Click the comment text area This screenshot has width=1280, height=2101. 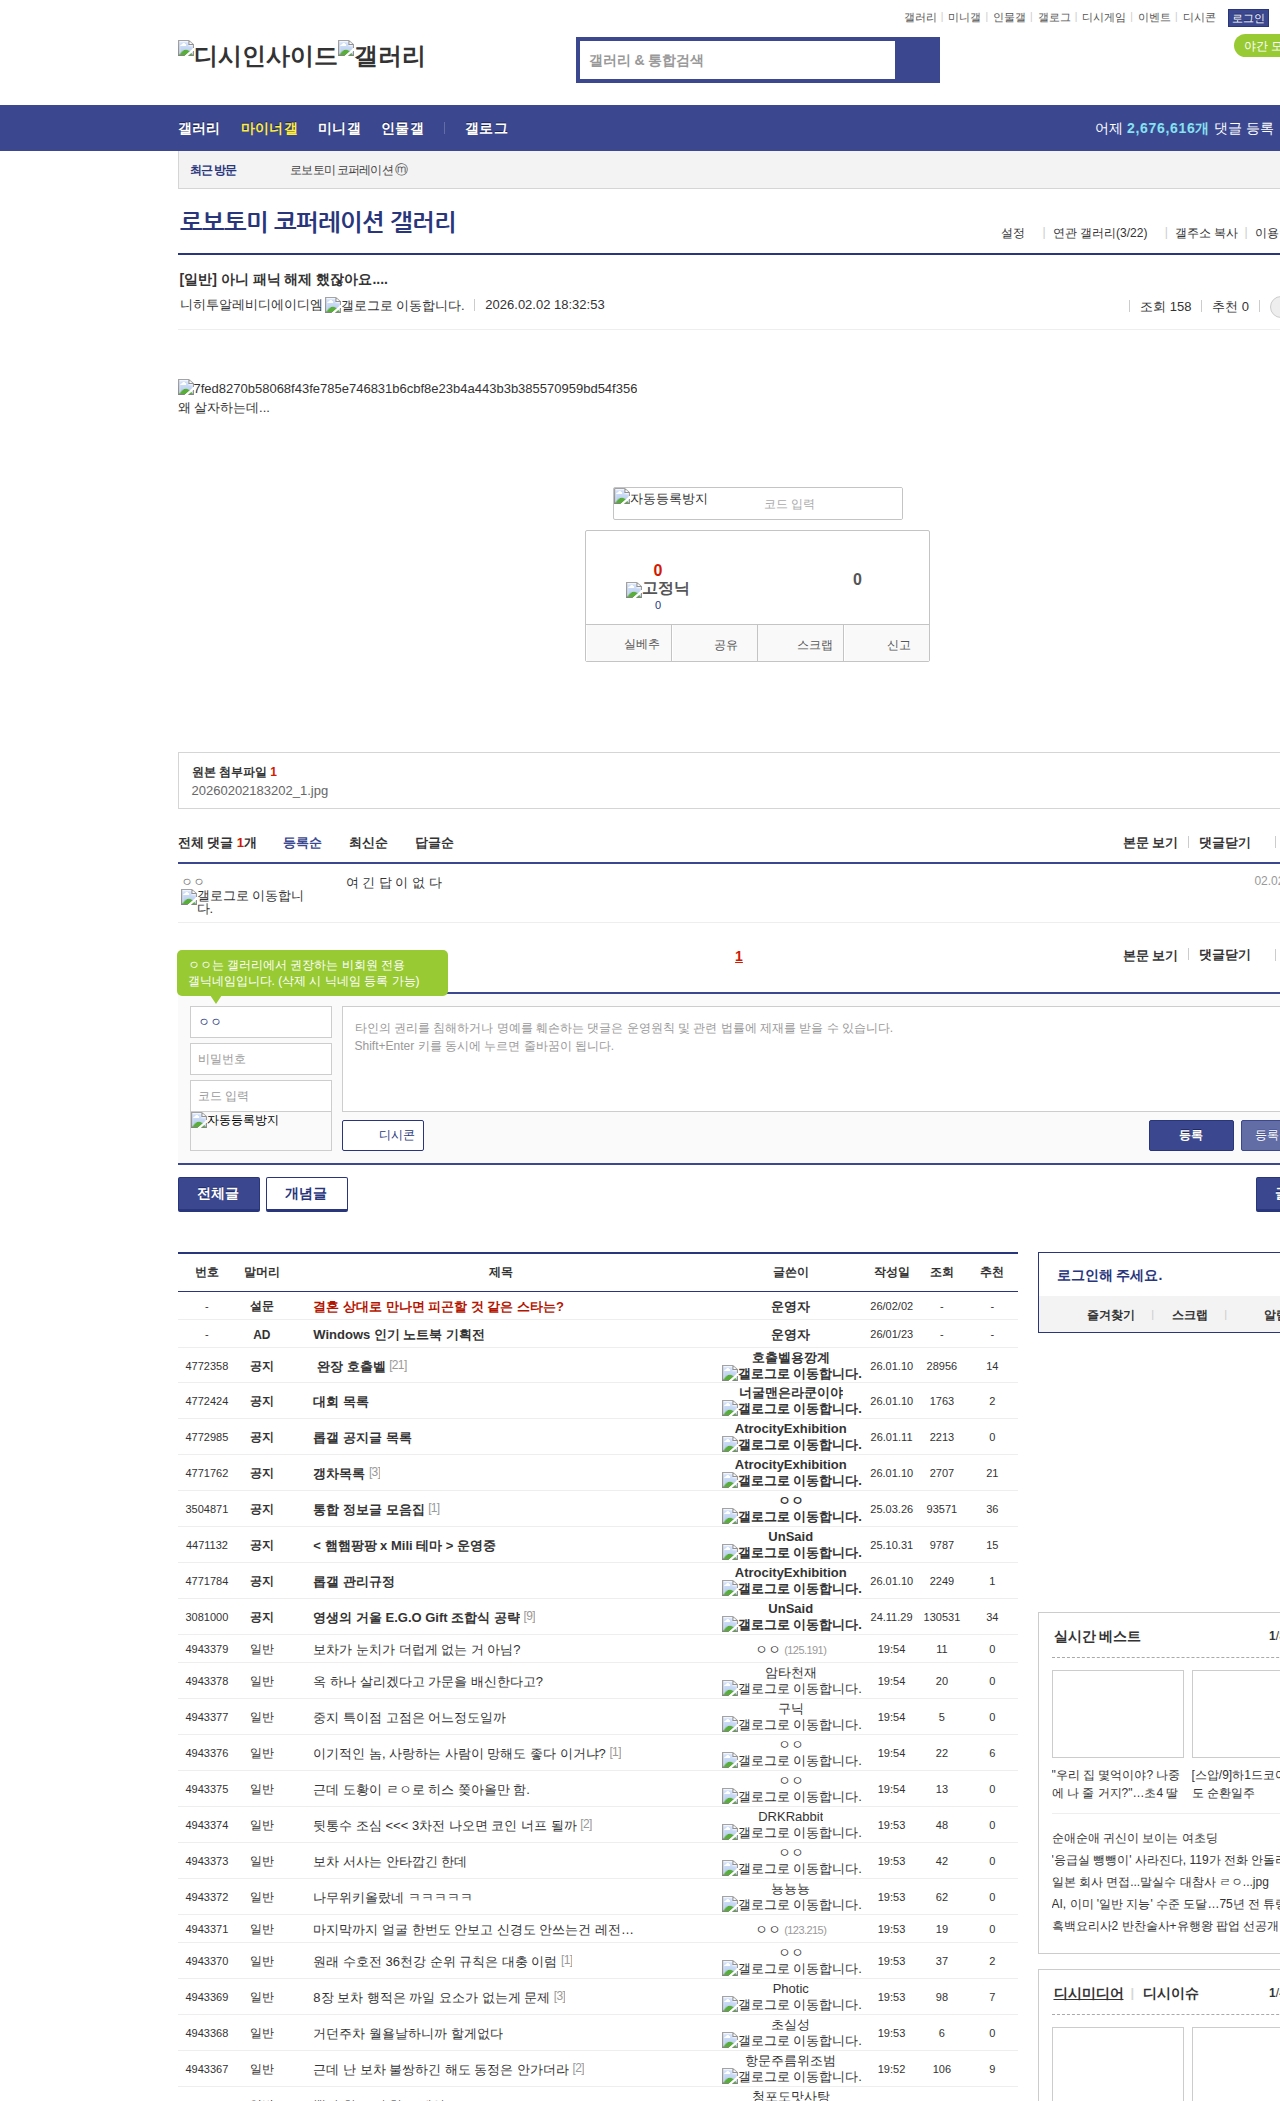[810, 1059]
